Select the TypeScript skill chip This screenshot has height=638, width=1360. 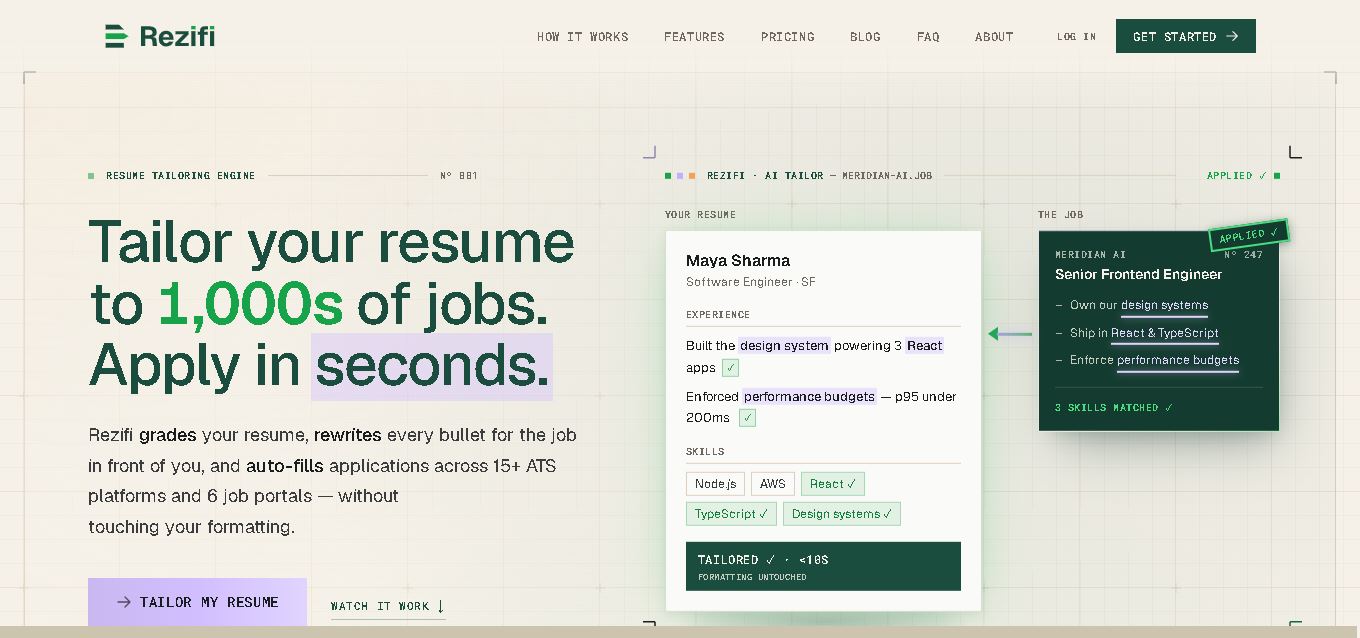pyautogui.click(x=731, y=514)
